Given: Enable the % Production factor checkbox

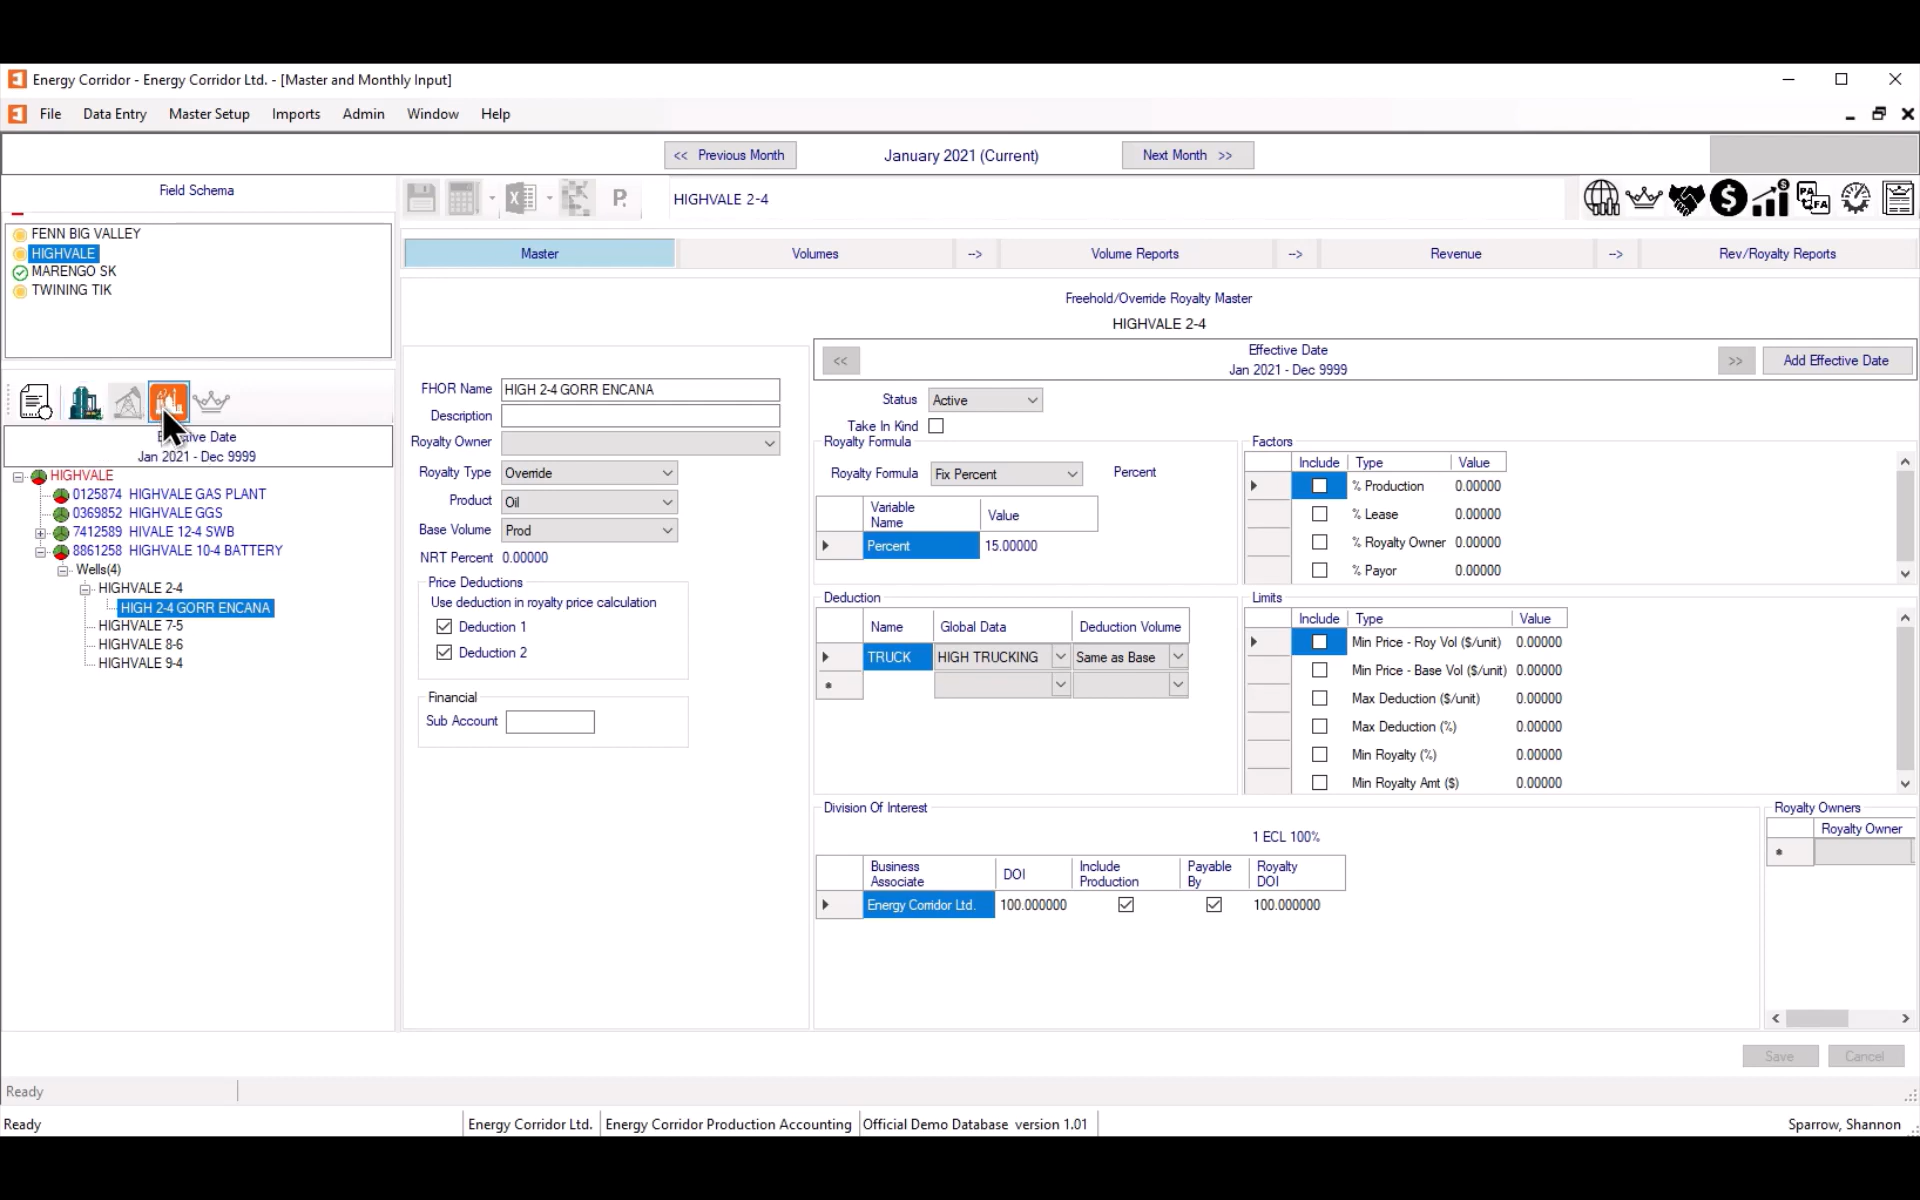Looking at the screenshot, I should click(1320, 486).
